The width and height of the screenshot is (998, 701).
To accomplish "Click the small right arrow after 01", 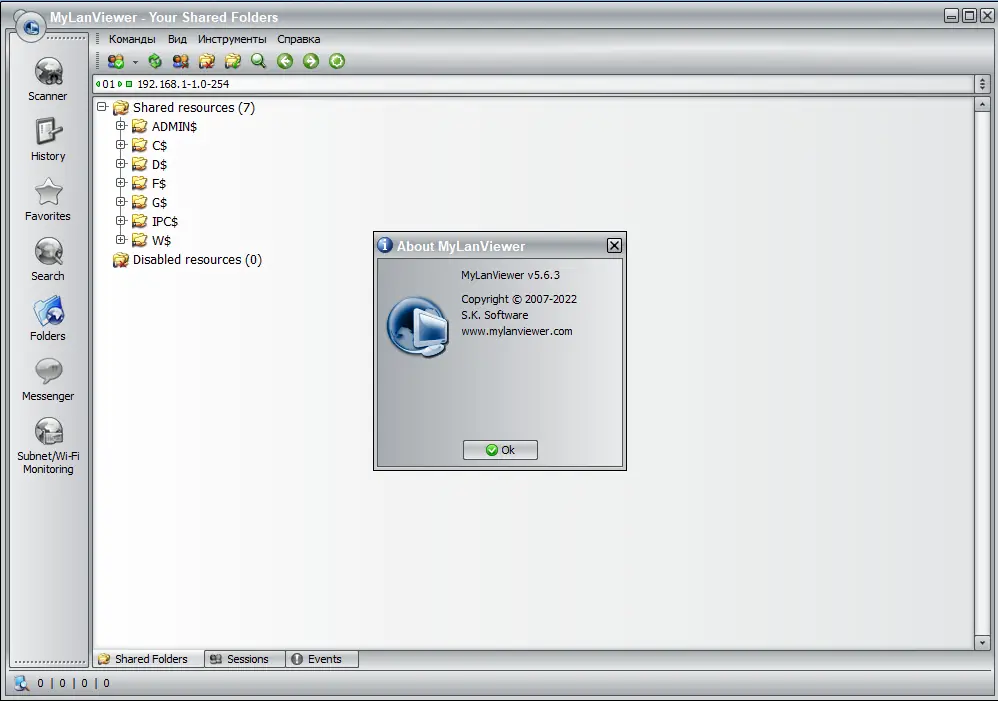I will tap(120, 84).
